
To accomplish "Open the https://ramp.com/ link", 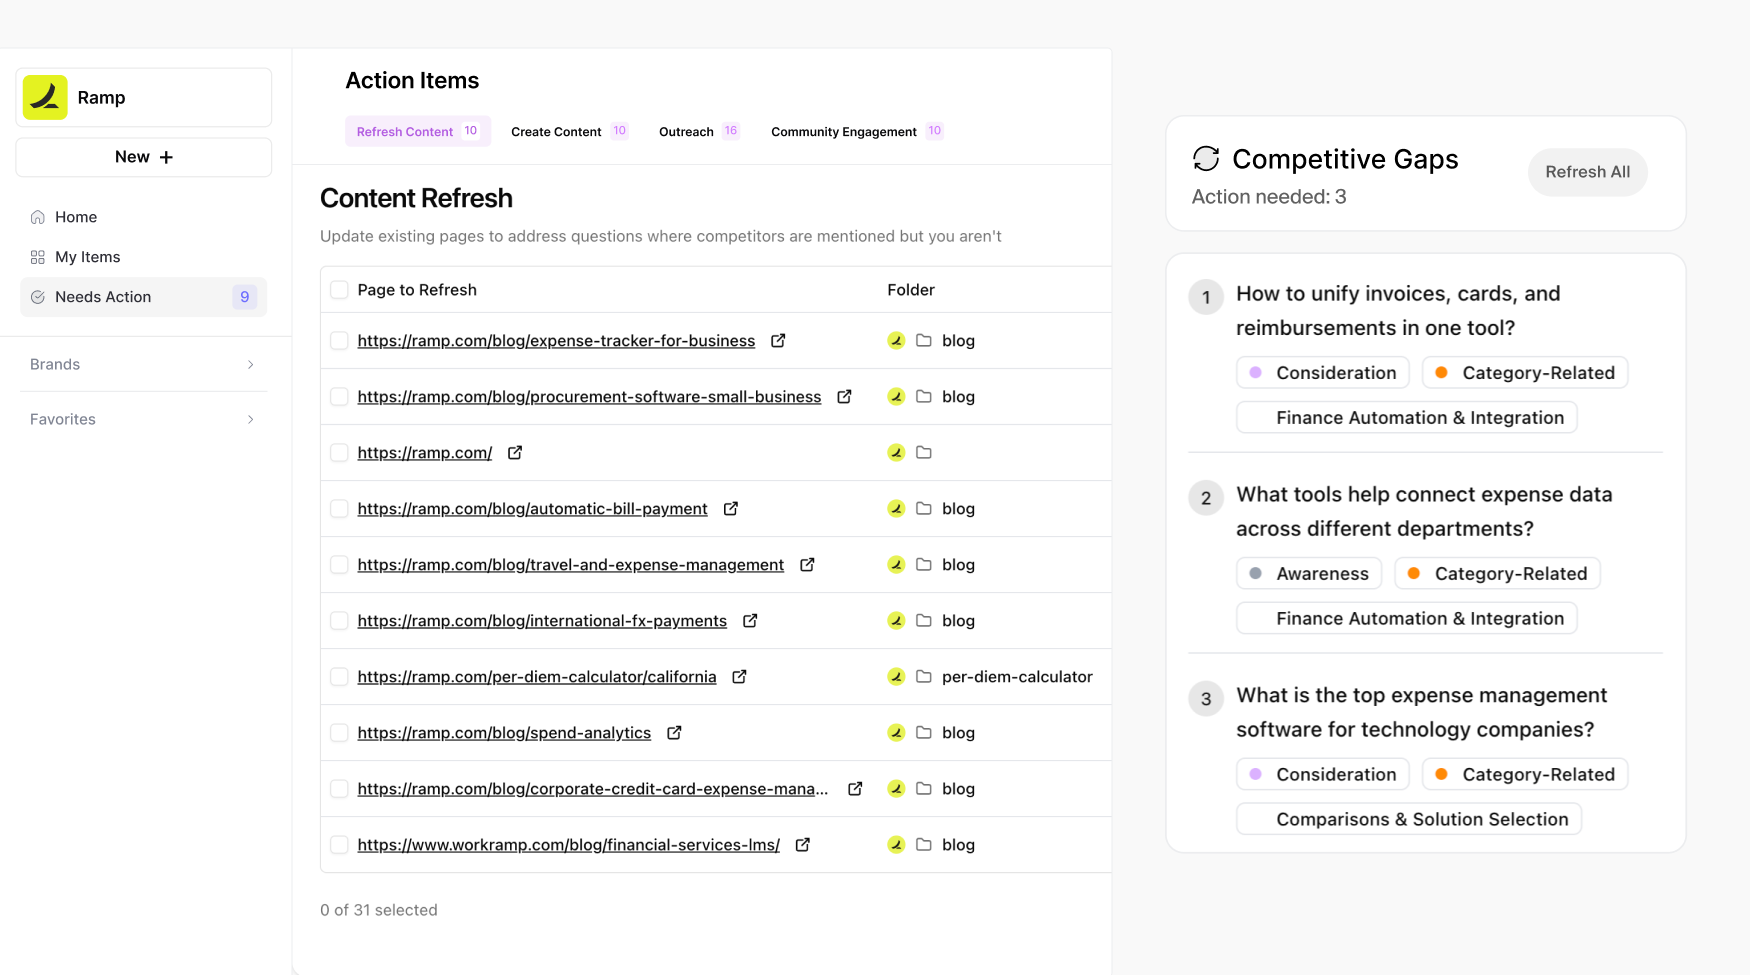I will [x=425, y=453].
